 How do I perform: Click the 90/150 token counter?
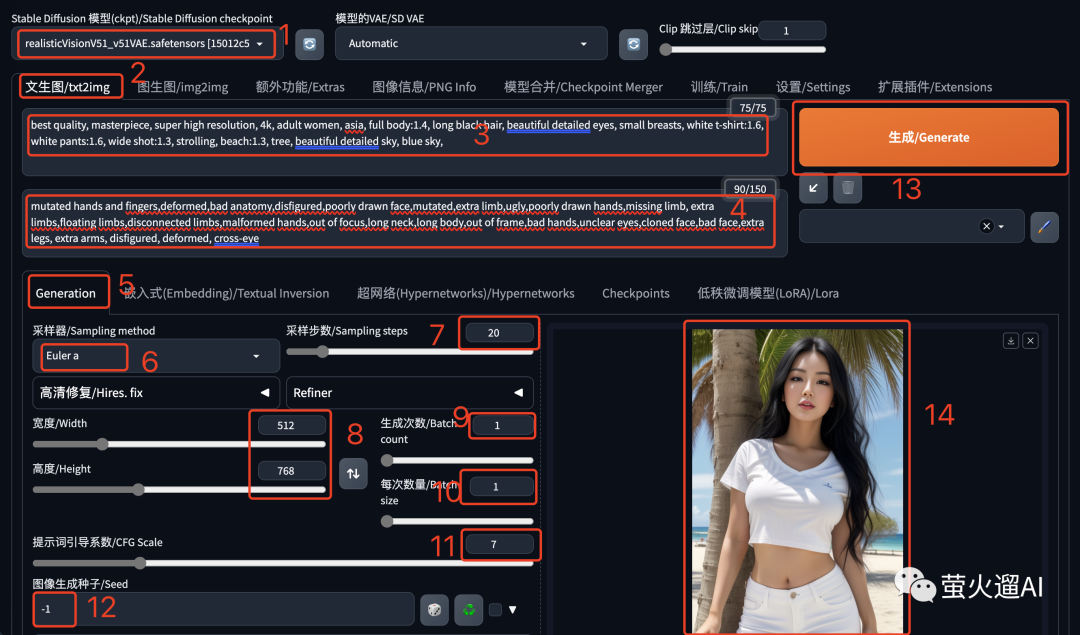tap(749, 189)
